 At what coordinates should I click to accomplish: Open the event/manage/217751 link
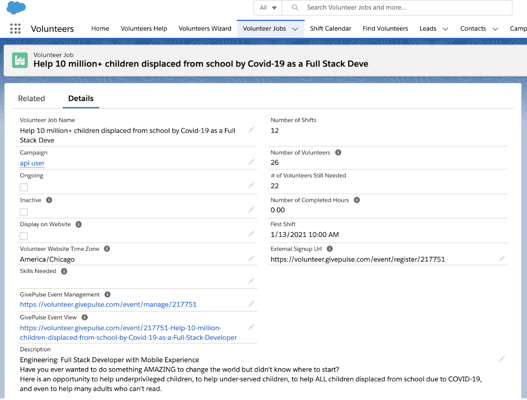(108, 305)
